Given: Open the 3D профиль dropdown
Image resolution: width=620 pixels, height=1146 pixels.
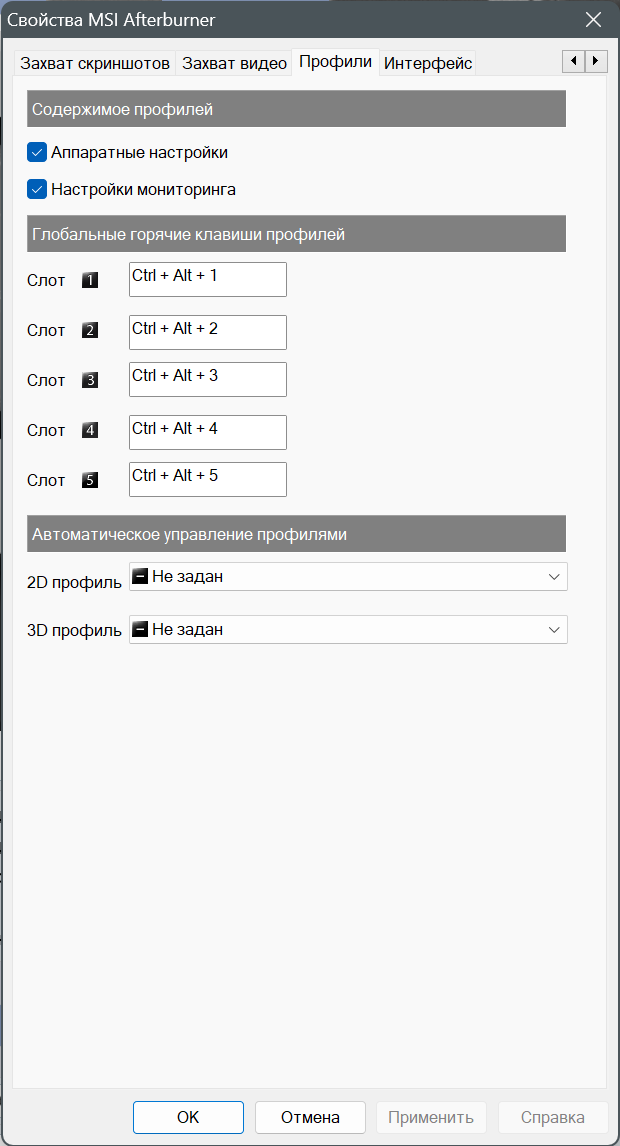Looking at the screenshot, I should click(x=348, y=630).
